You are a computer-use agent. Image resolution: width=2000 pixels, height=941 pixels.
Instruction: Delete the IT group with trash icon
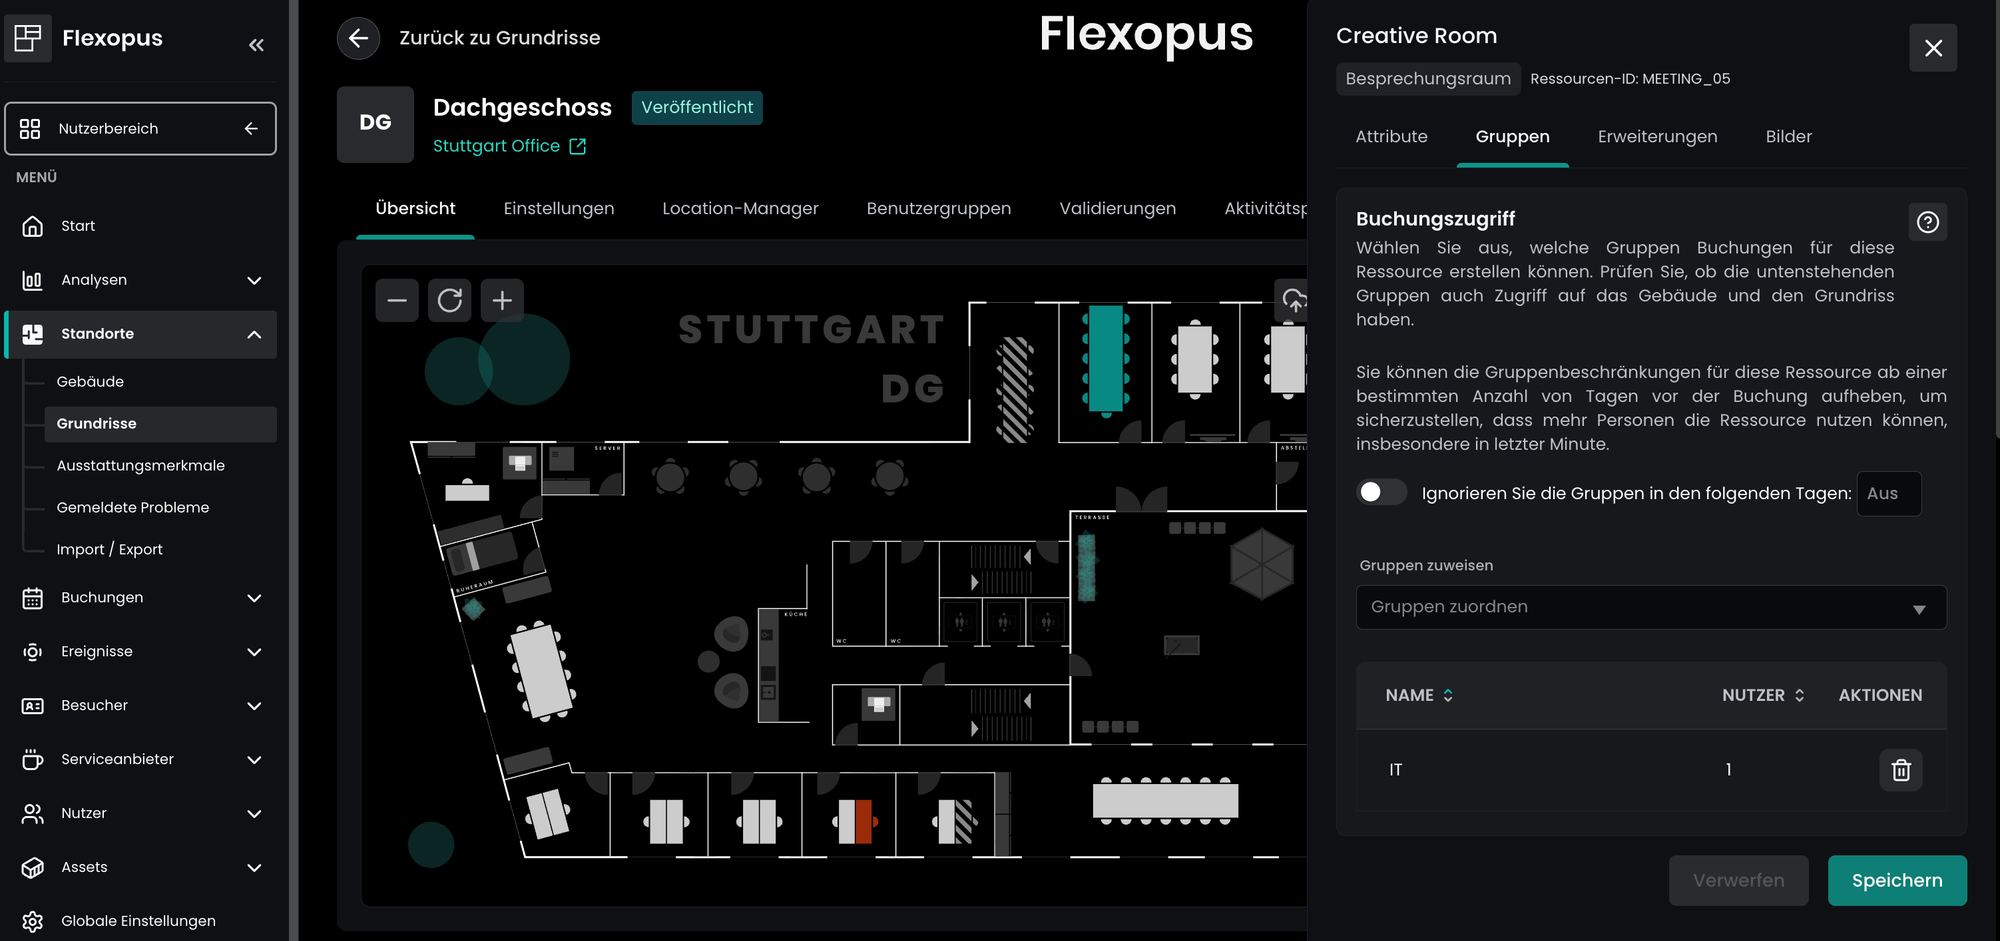click(1900, 770)
